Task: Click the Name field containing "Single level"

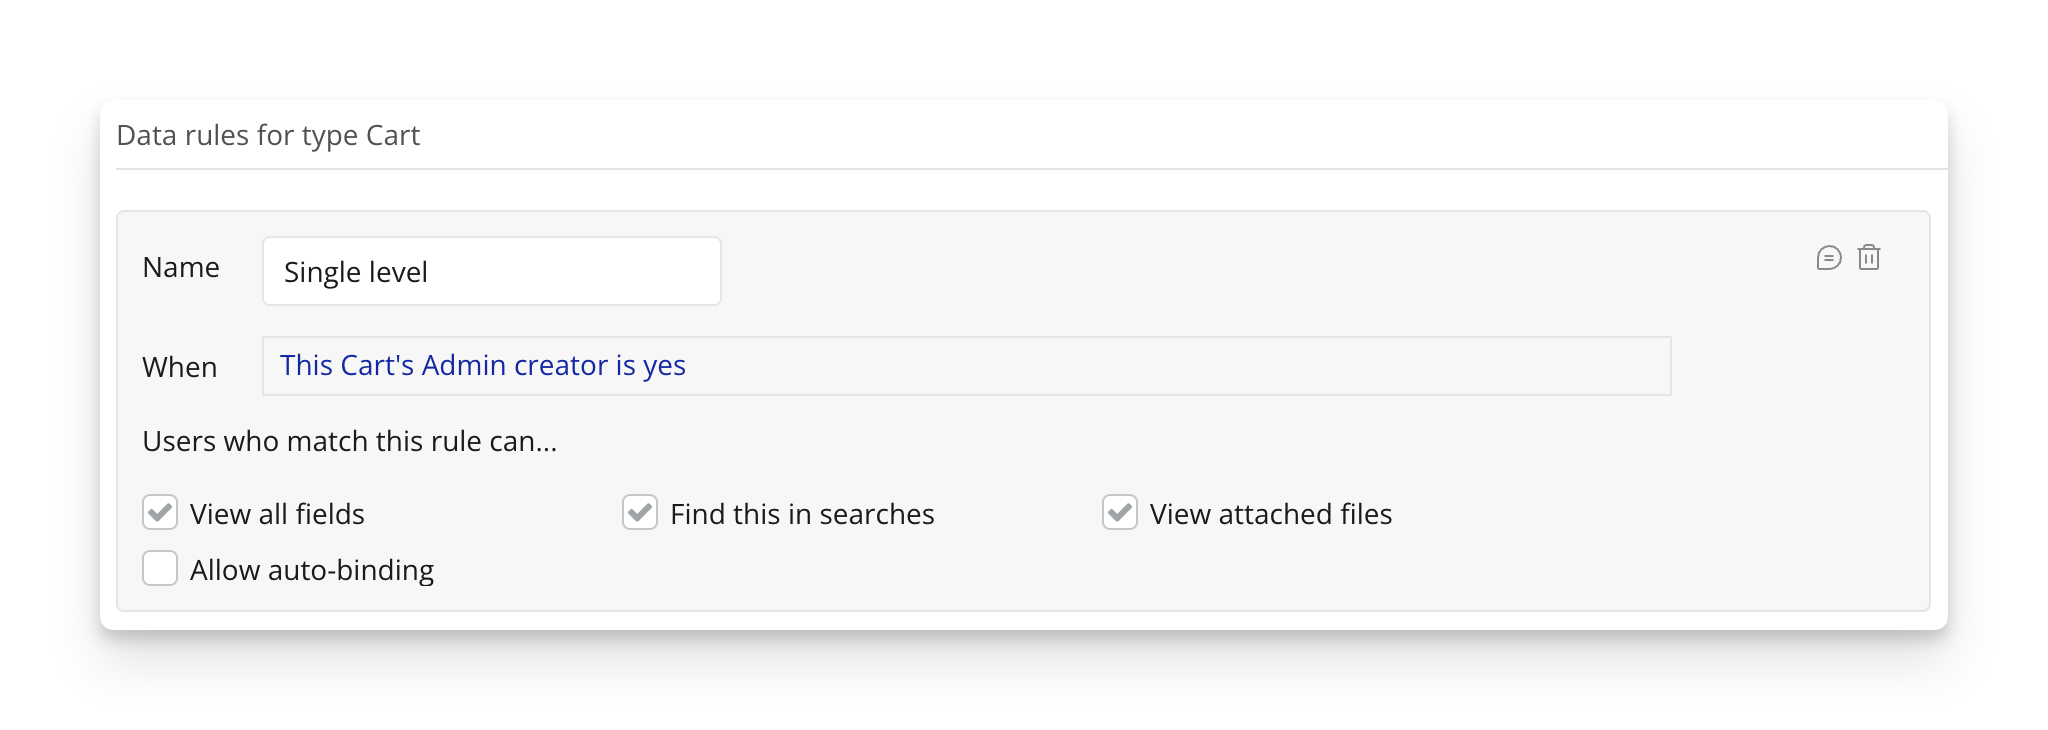Action: tap(491, 272)
